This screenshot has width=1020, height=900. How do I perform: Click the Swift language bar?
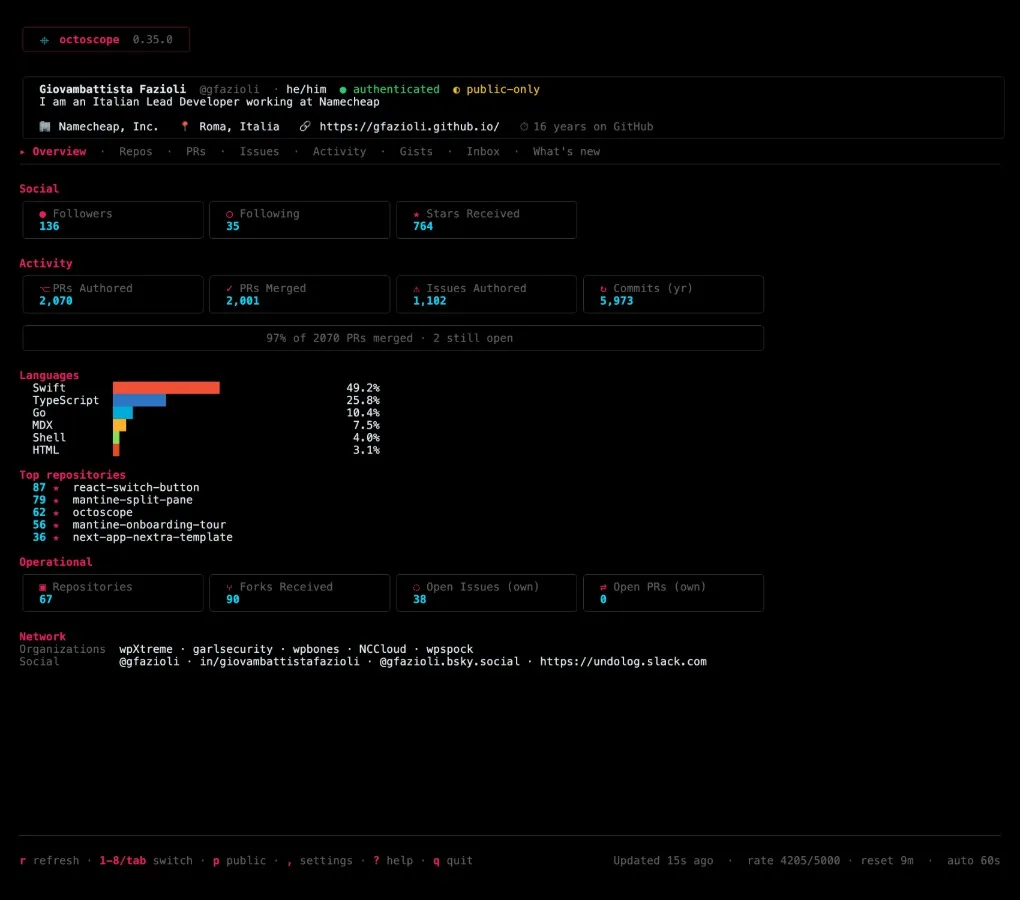166,388
